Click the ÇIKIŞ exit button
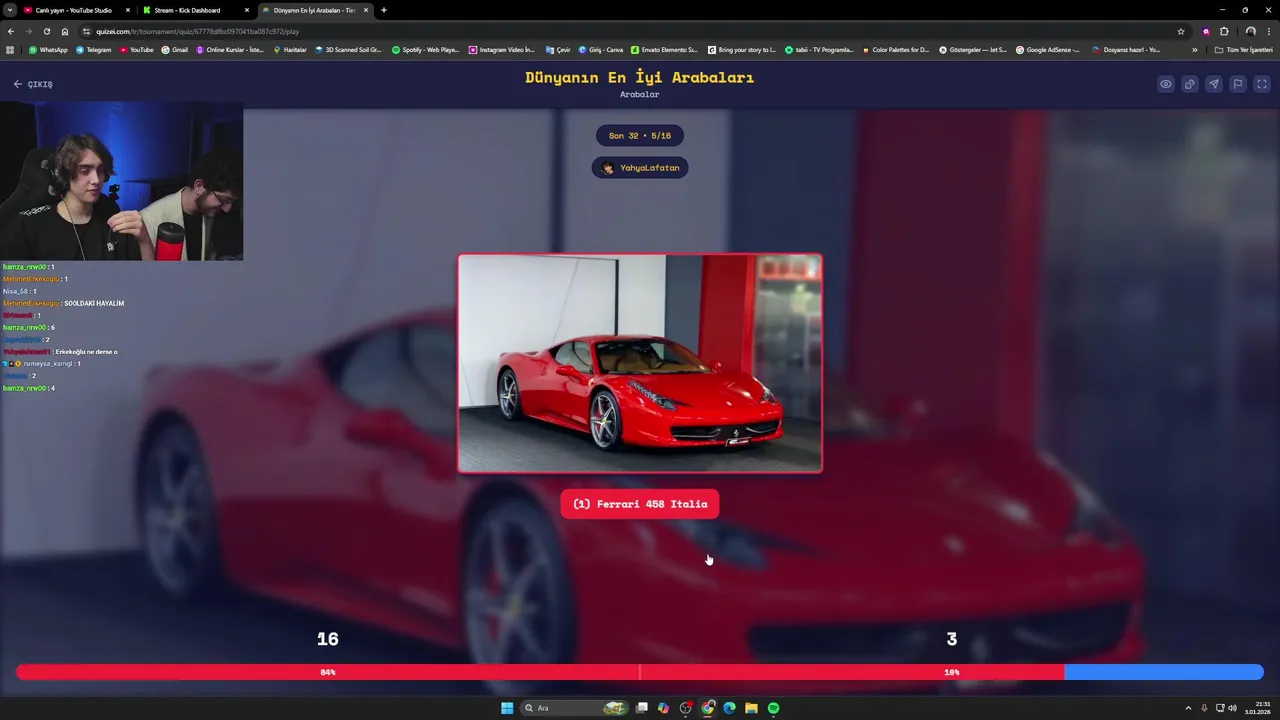 tap(33, 84)
